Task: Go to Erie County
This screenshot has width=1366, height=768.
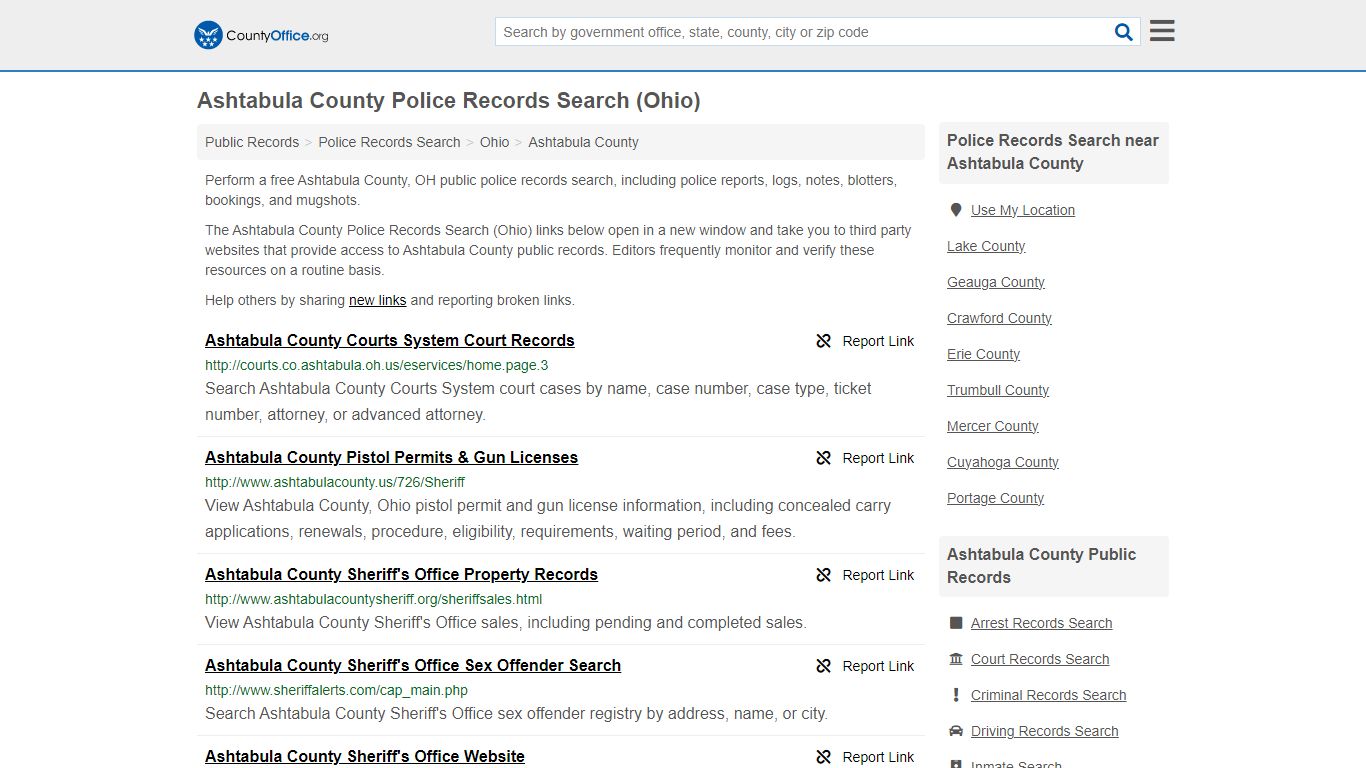Action: pyautogui.click(x=983, y=354)
